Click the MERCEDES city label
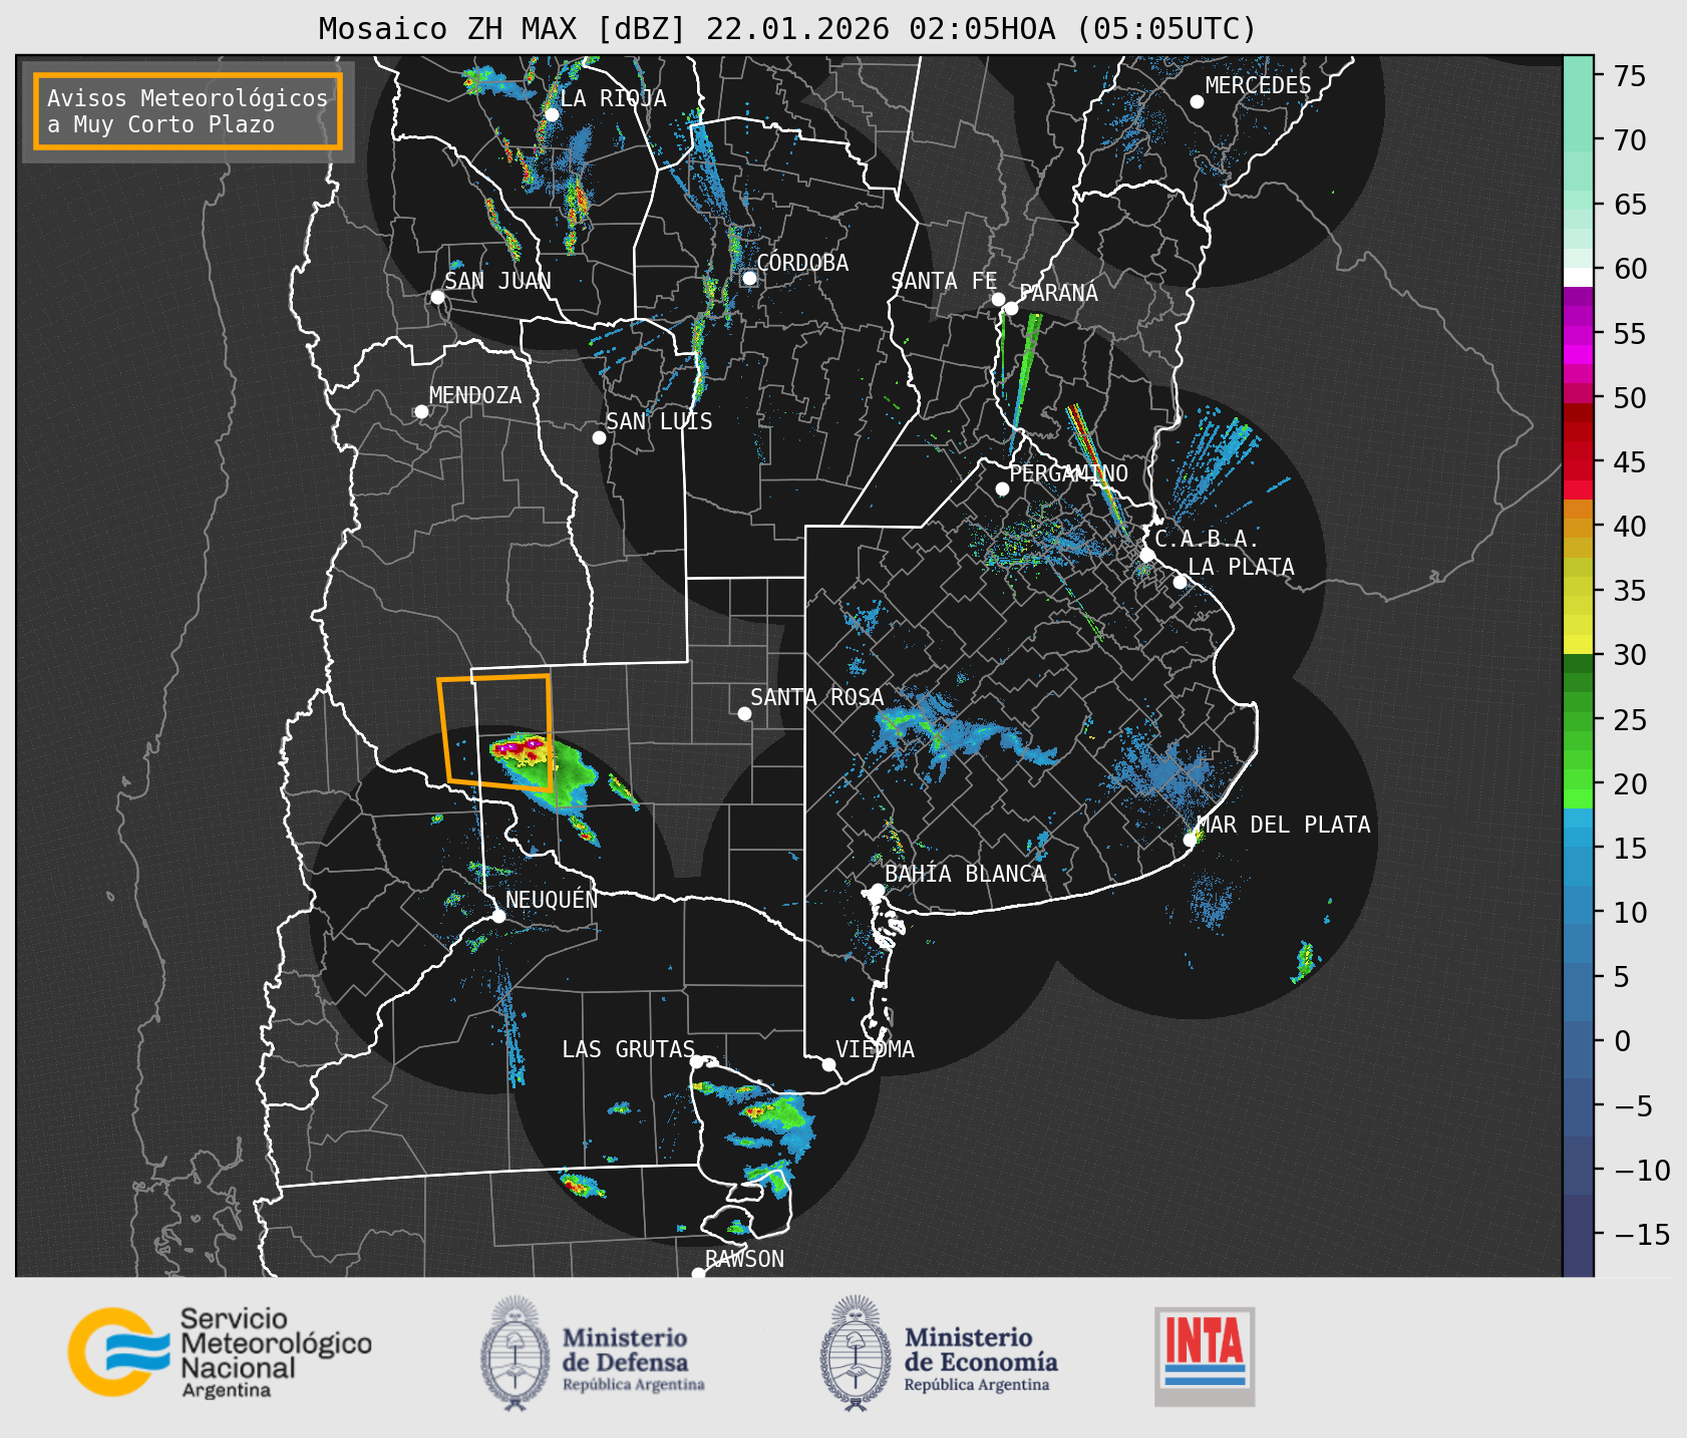 1258,86
